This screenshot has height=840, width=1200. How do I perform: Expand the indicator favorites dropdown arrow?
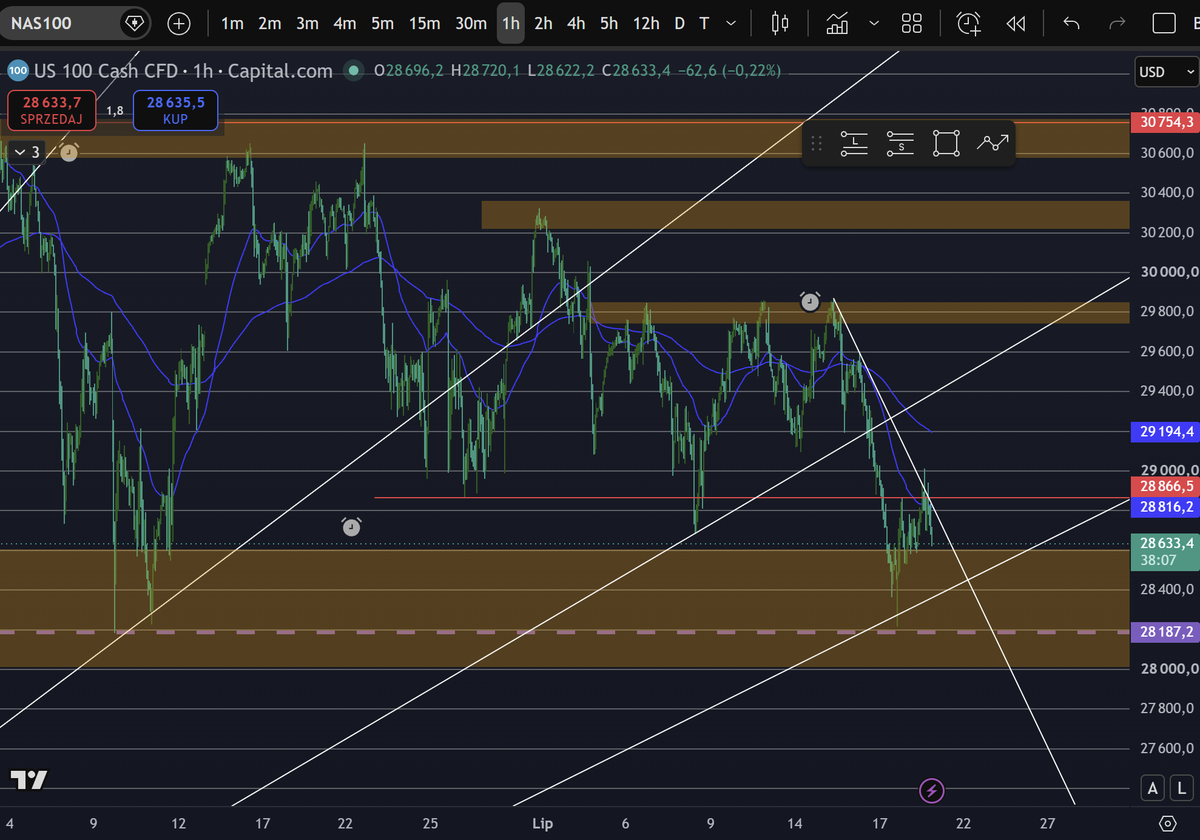(875, 23)
